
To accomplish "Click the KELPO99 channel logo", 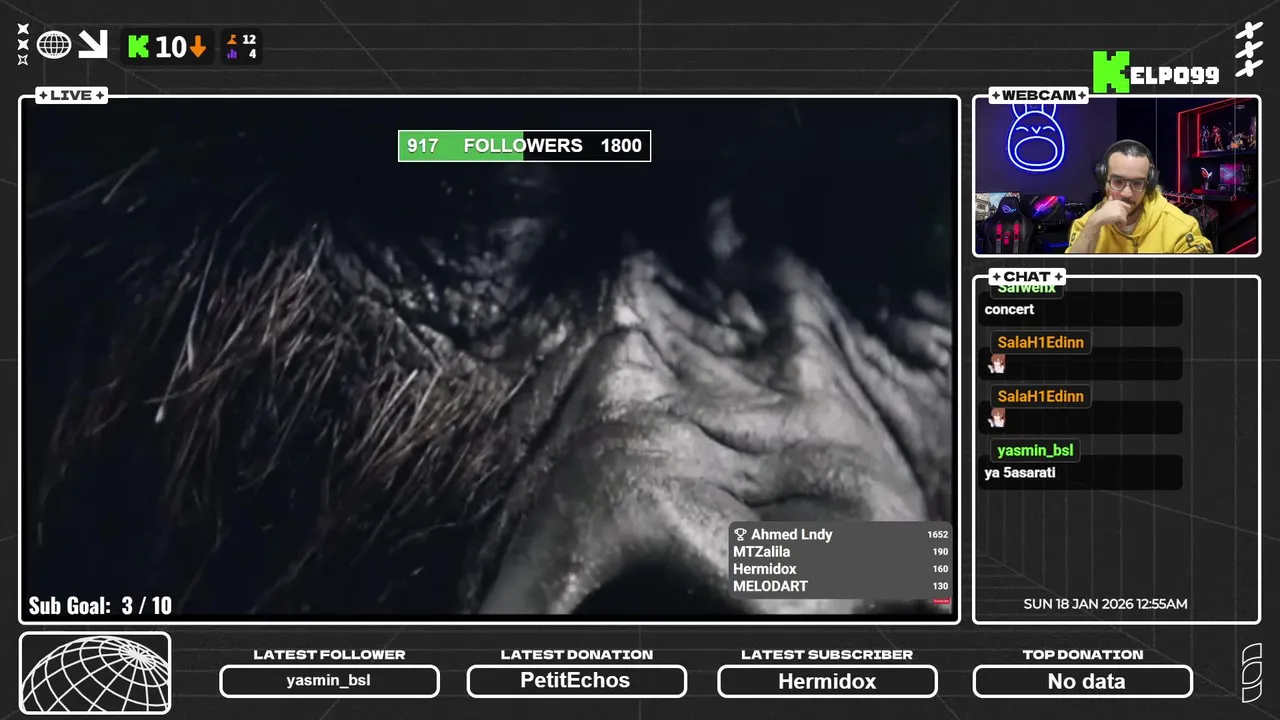I will coord(1155,73).
